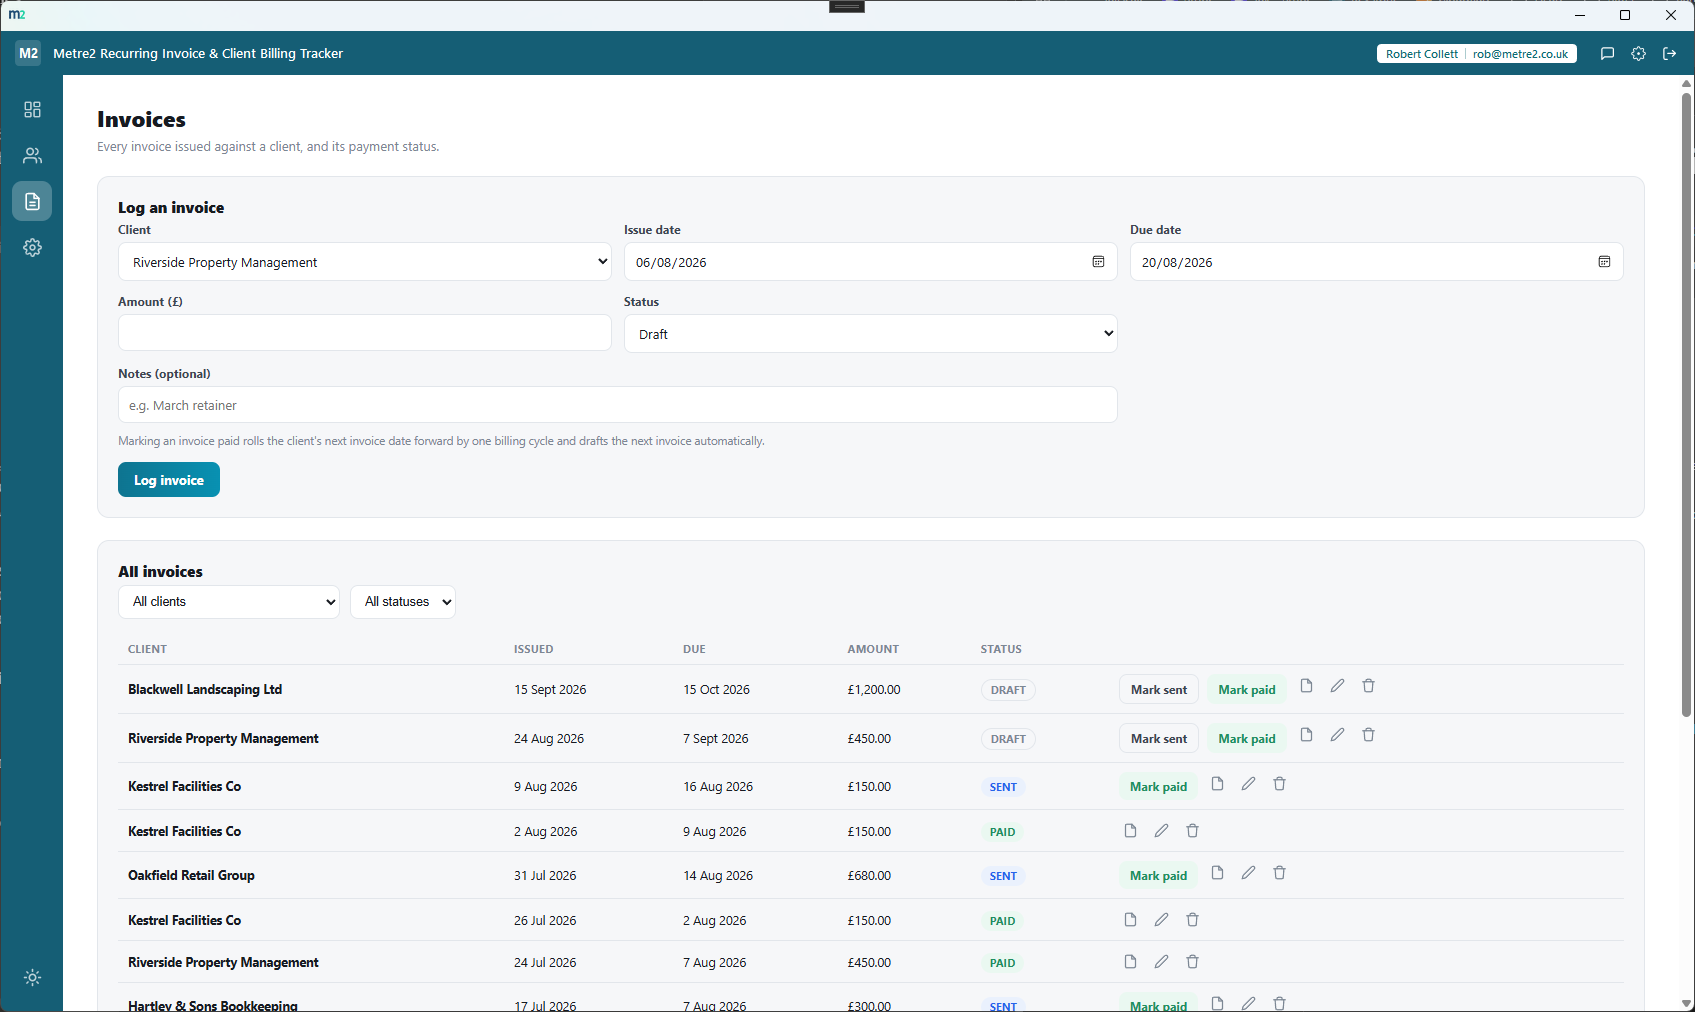Screen dimensions: 1695x1012
Task: Mark Kestrel 9 Aug invoice as paid
Action: pos(1158,787)
